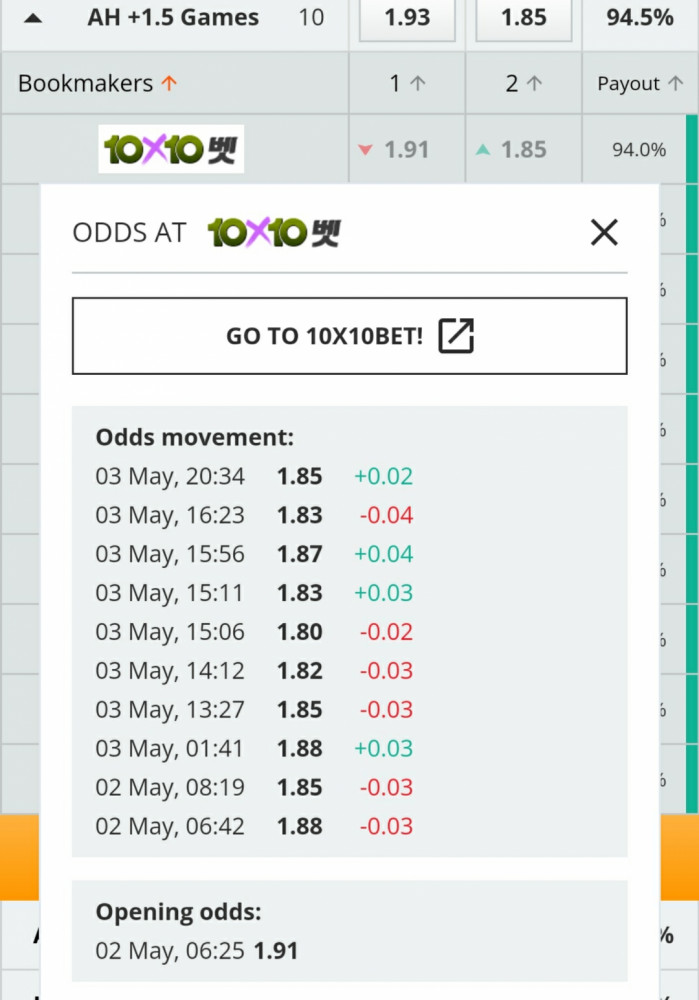The image size is (699, 1000).
Task: Sort by the Payout column arrow
Action: [x=675, y=83]
